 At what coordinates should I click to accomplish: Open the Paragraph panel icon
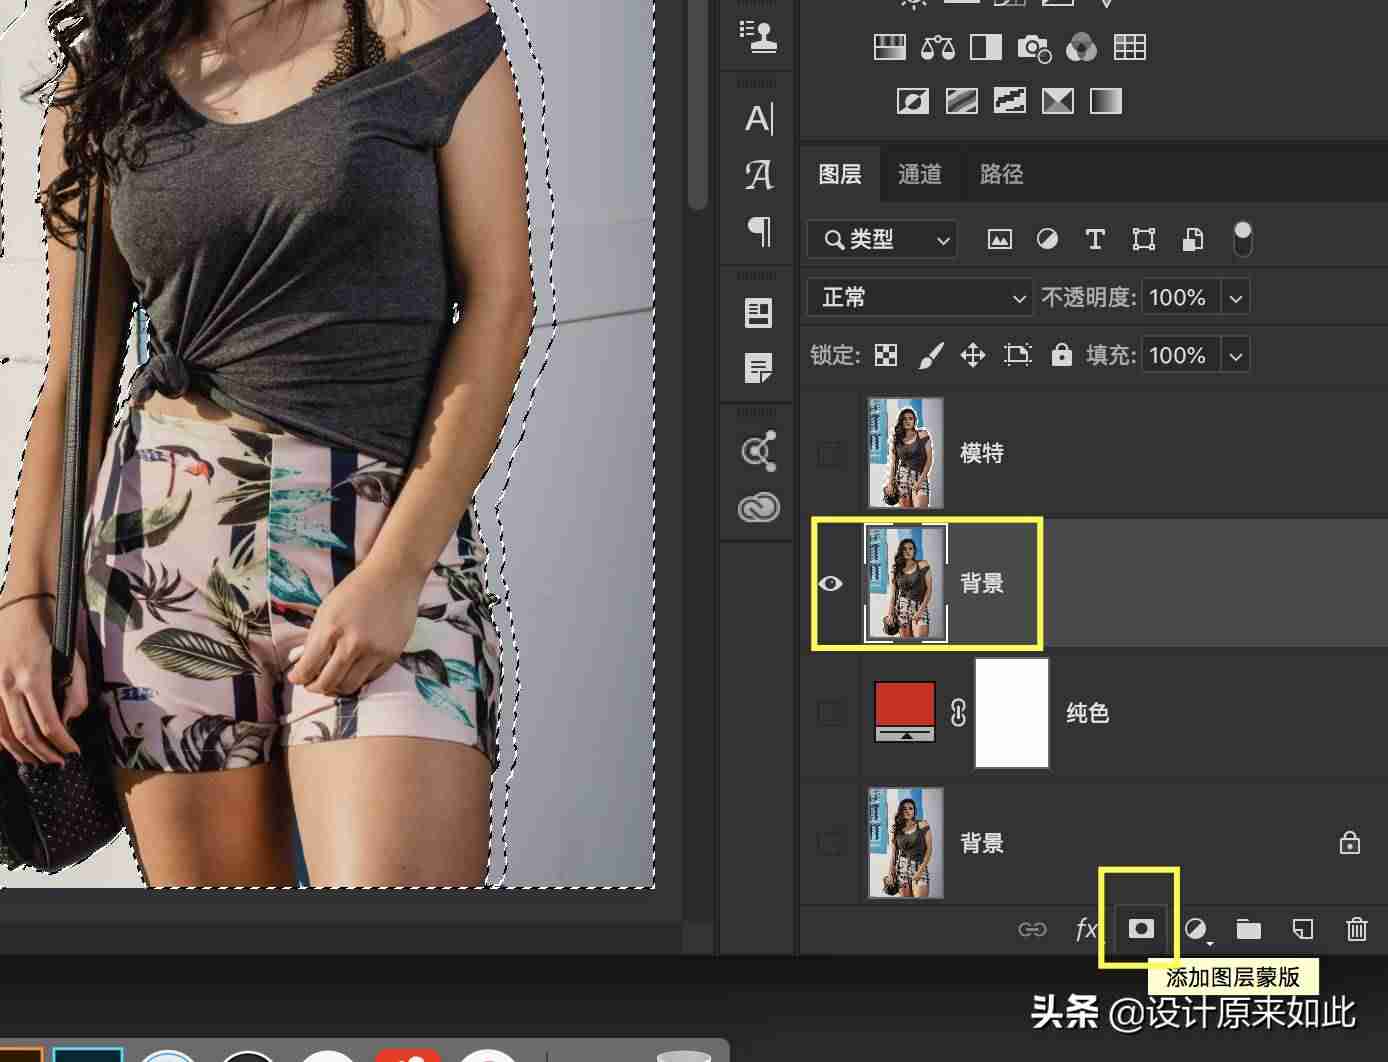pyautogui.click(x=759, y=231)
